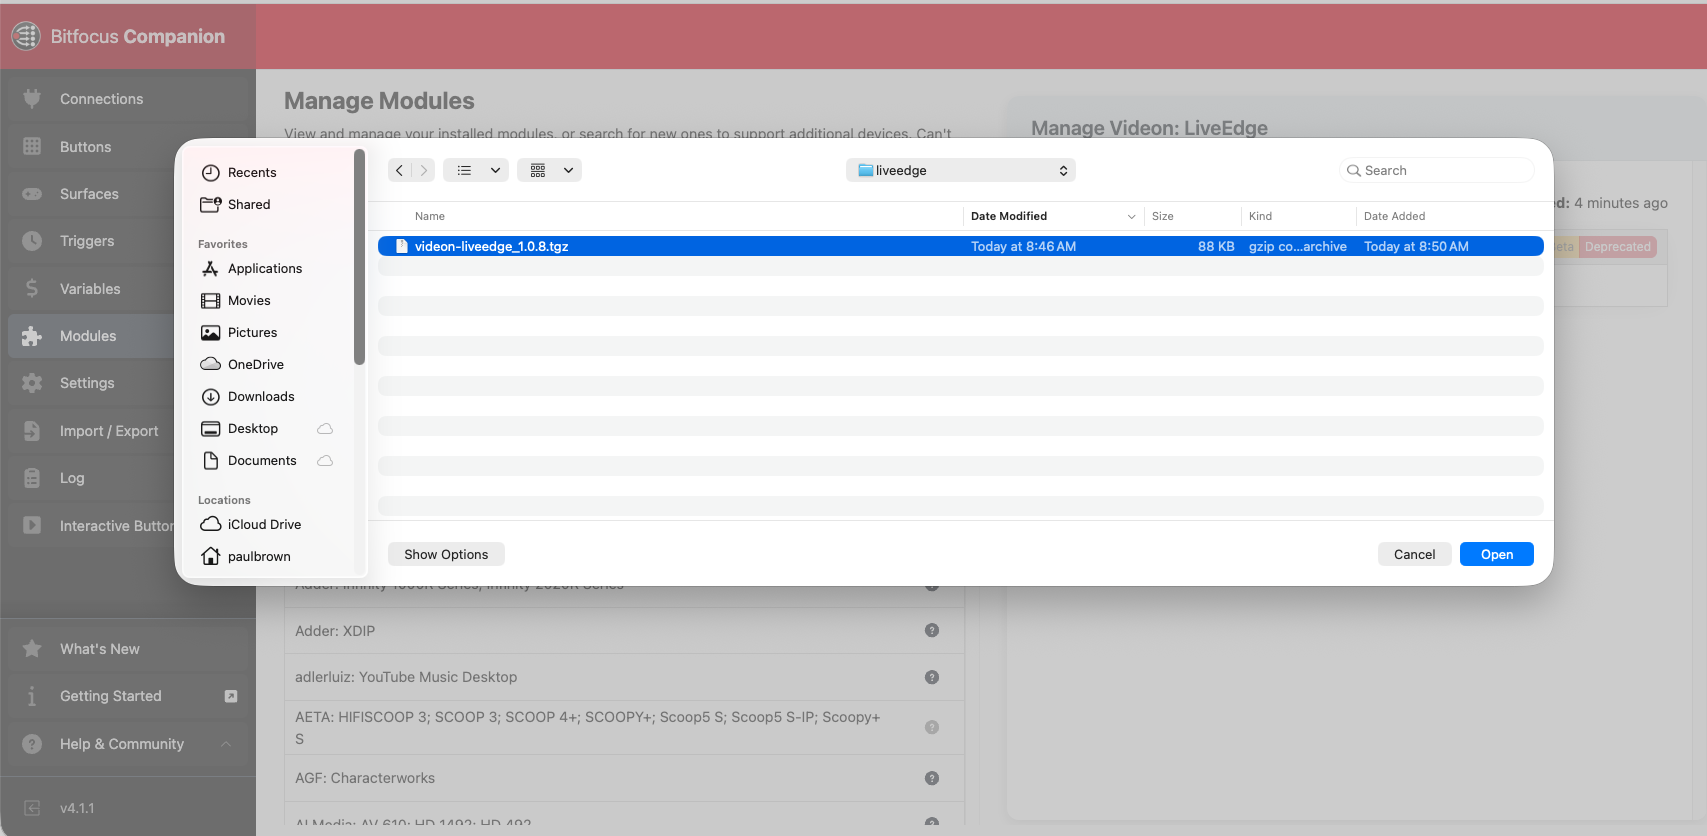1707x836 pixels.
Task: Select Shared in file dialog sidebar
Action: (249, 204)
